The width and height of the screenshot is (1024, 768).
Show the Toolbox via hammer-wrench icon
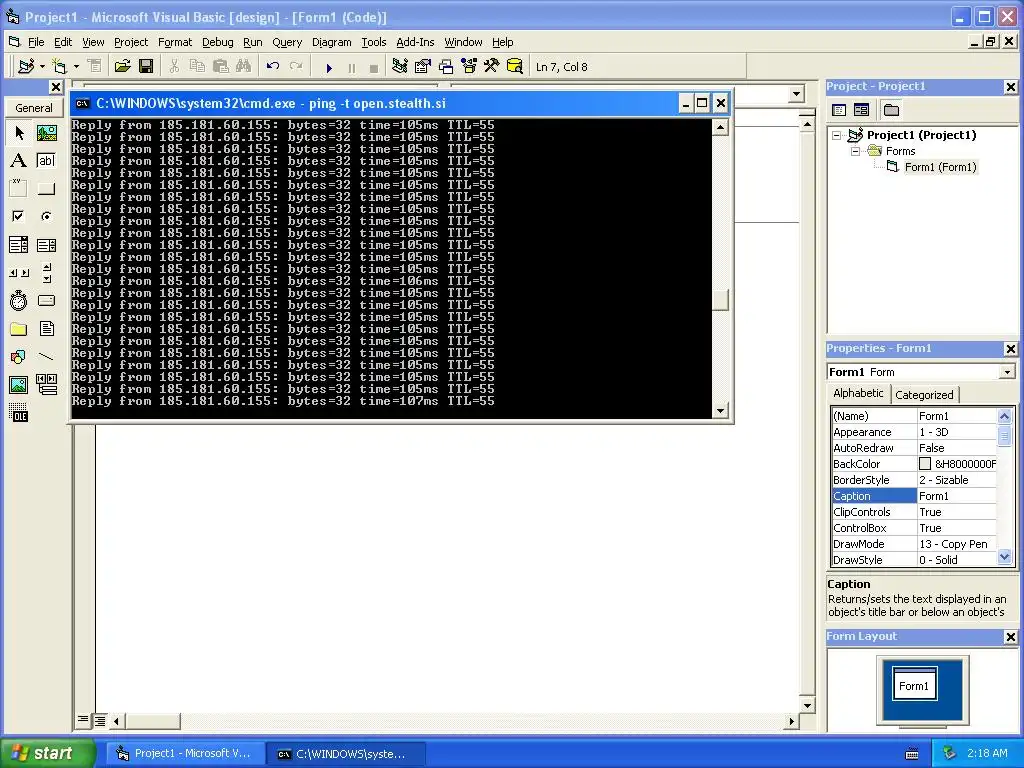492,66
